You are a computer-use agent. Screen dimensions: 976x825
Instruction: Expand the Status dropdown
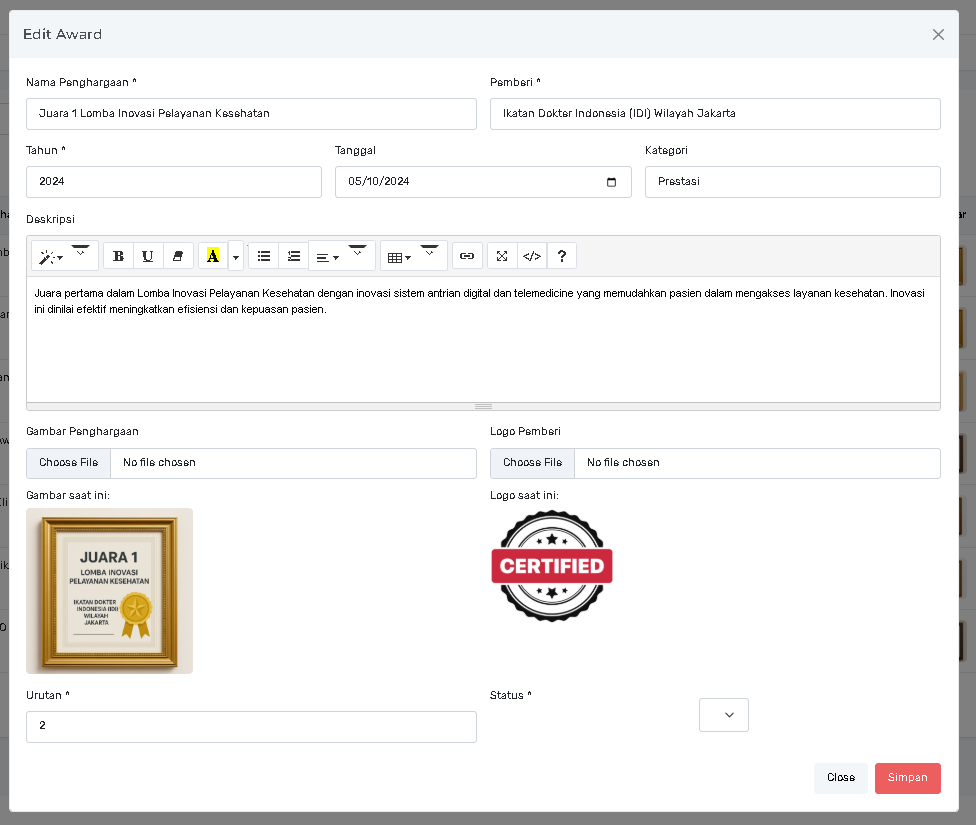tap(723, 715)
